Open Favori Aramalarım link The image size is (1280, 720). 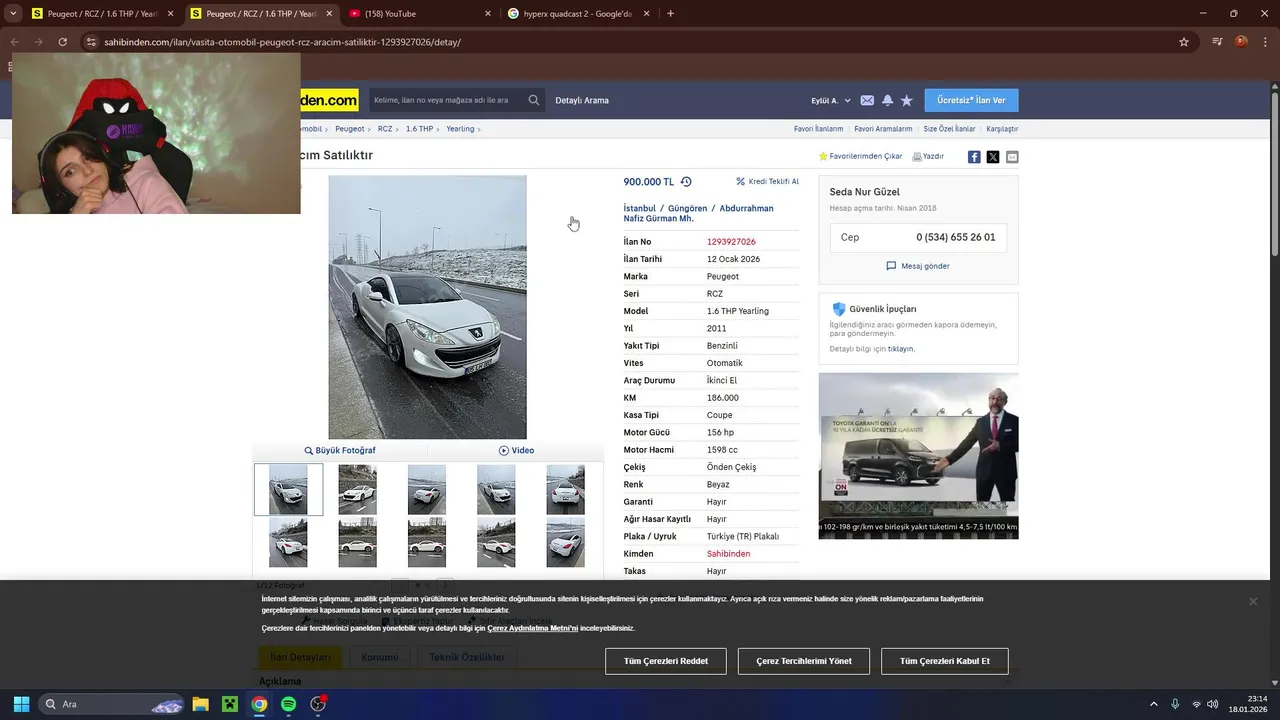pos(883,129)
